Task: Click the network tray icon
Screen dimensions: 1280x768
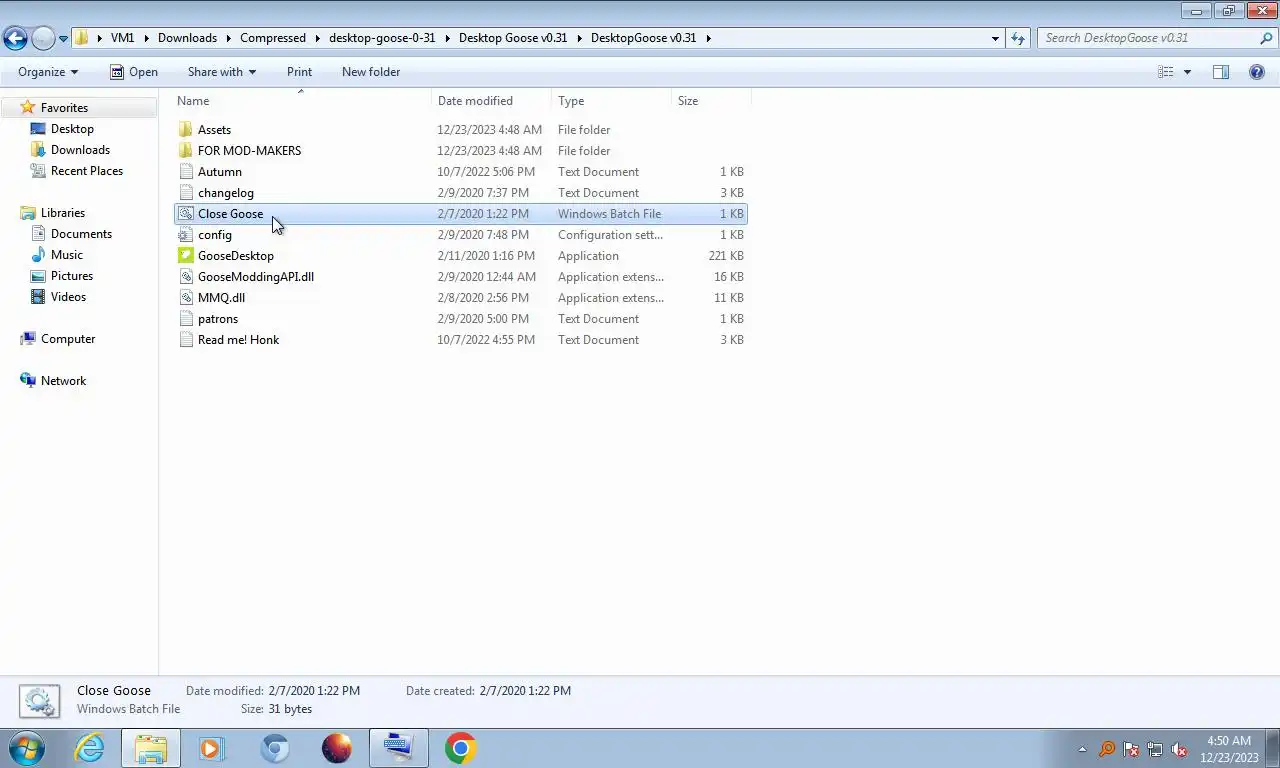Action: (1155, 749)
